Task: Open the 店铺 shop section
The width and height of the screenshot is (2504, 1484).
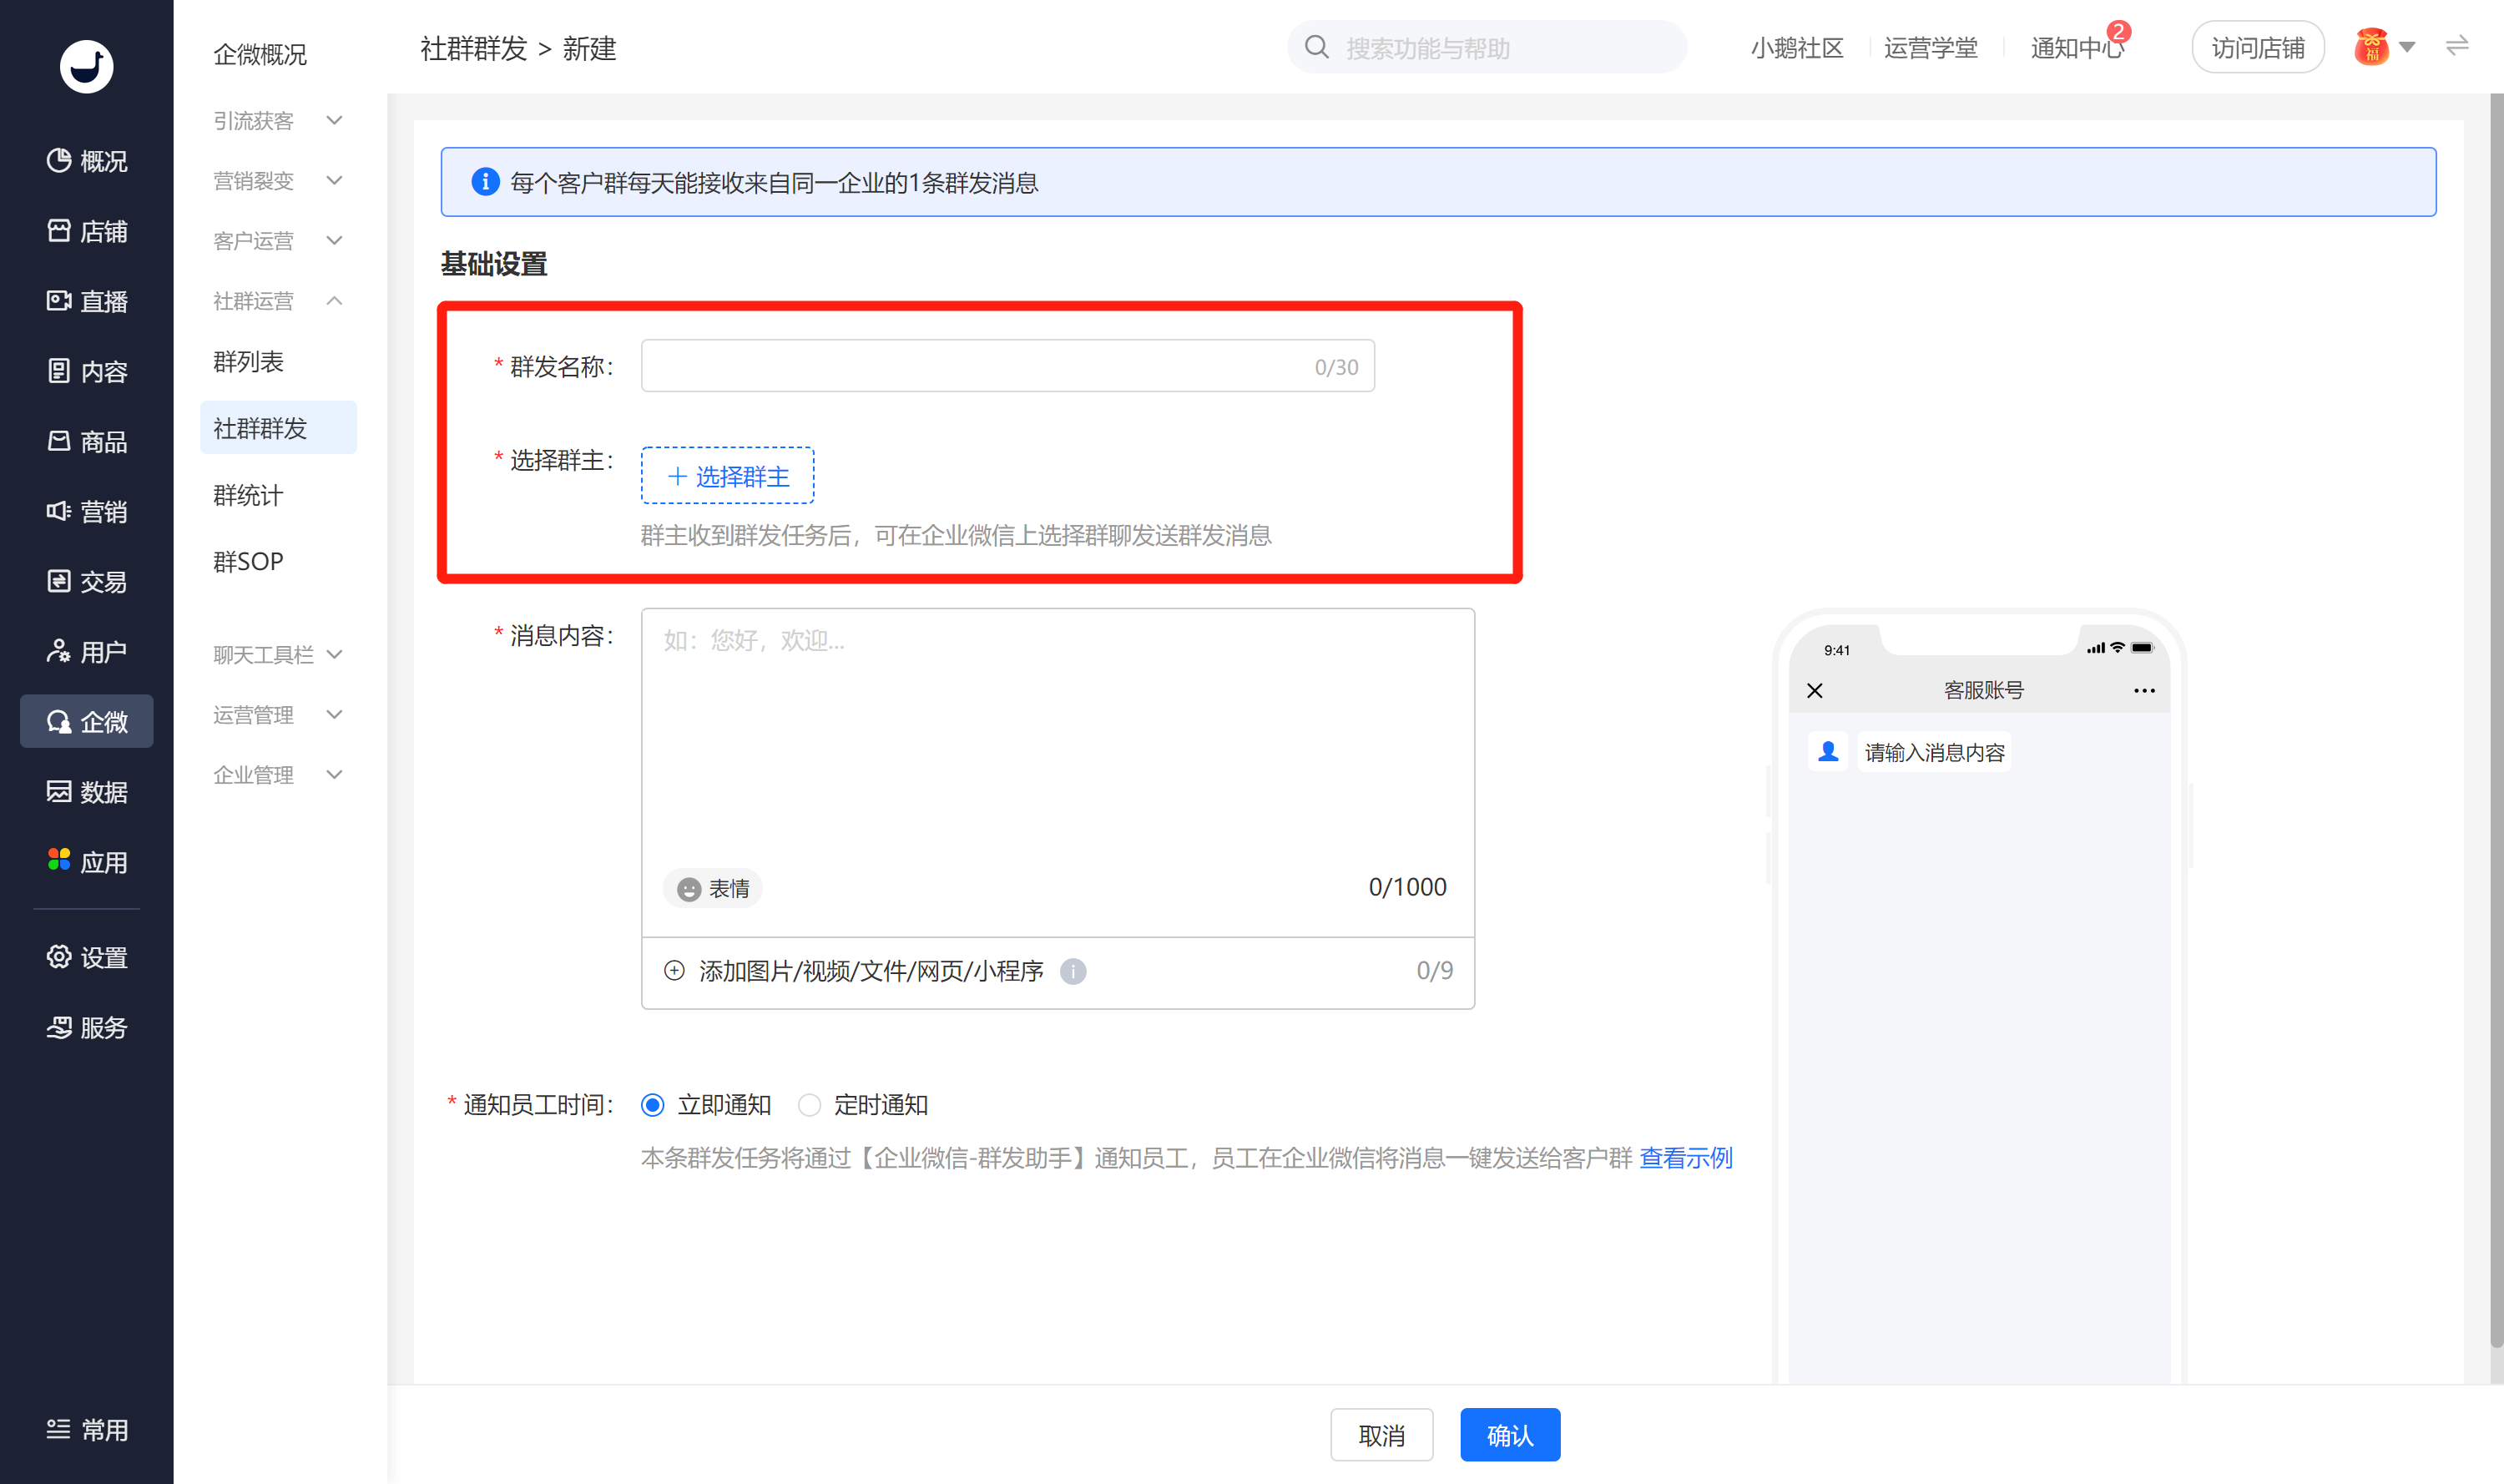Action: (87, 231)
